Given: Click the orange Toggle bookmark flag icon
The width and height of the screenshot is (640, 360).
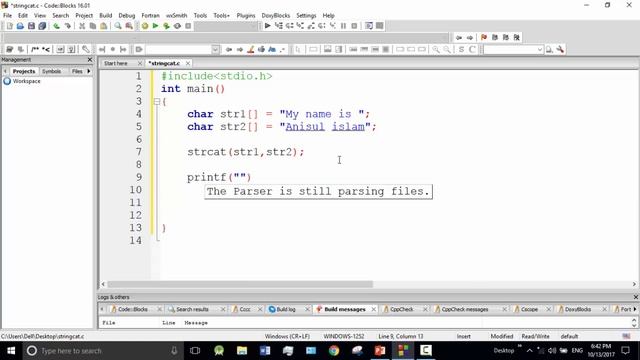Looking at the screenshot, I should coord(484,37).
